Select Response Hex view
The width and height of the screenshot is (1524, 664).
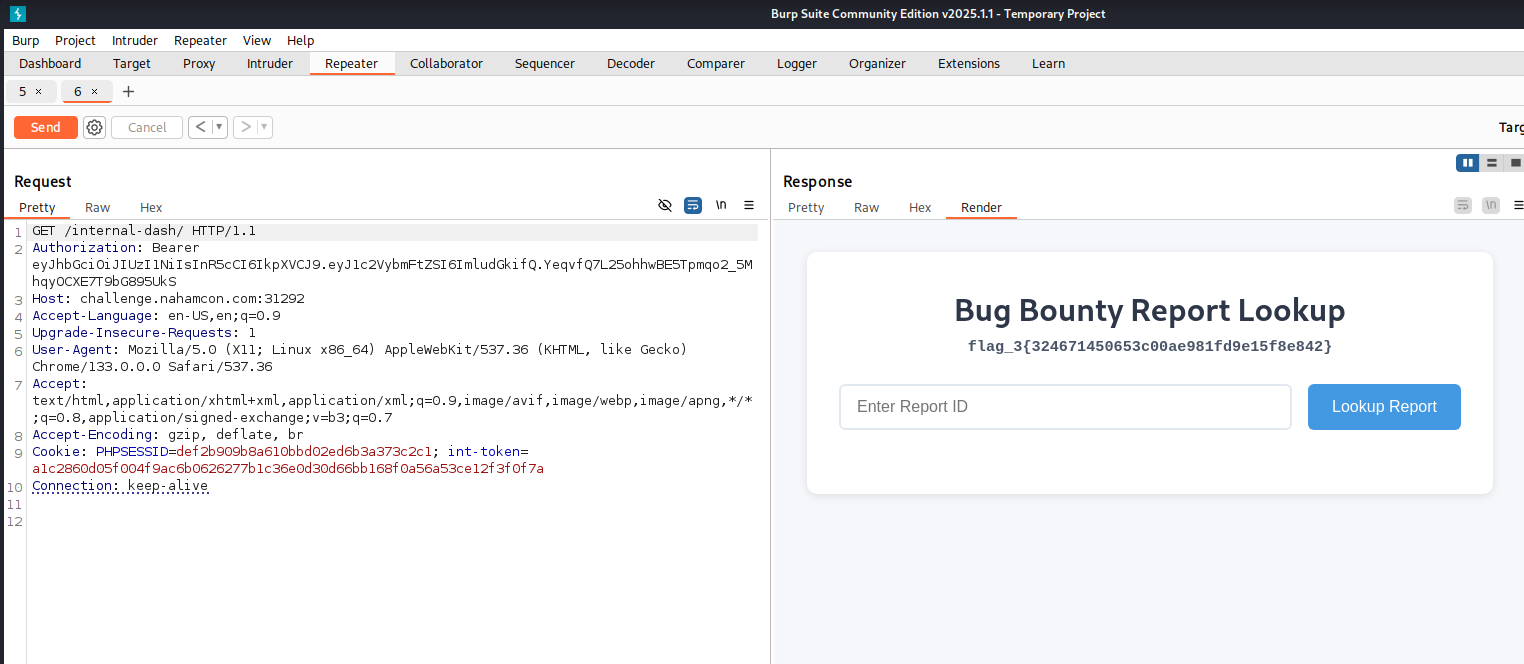(920, 207)
